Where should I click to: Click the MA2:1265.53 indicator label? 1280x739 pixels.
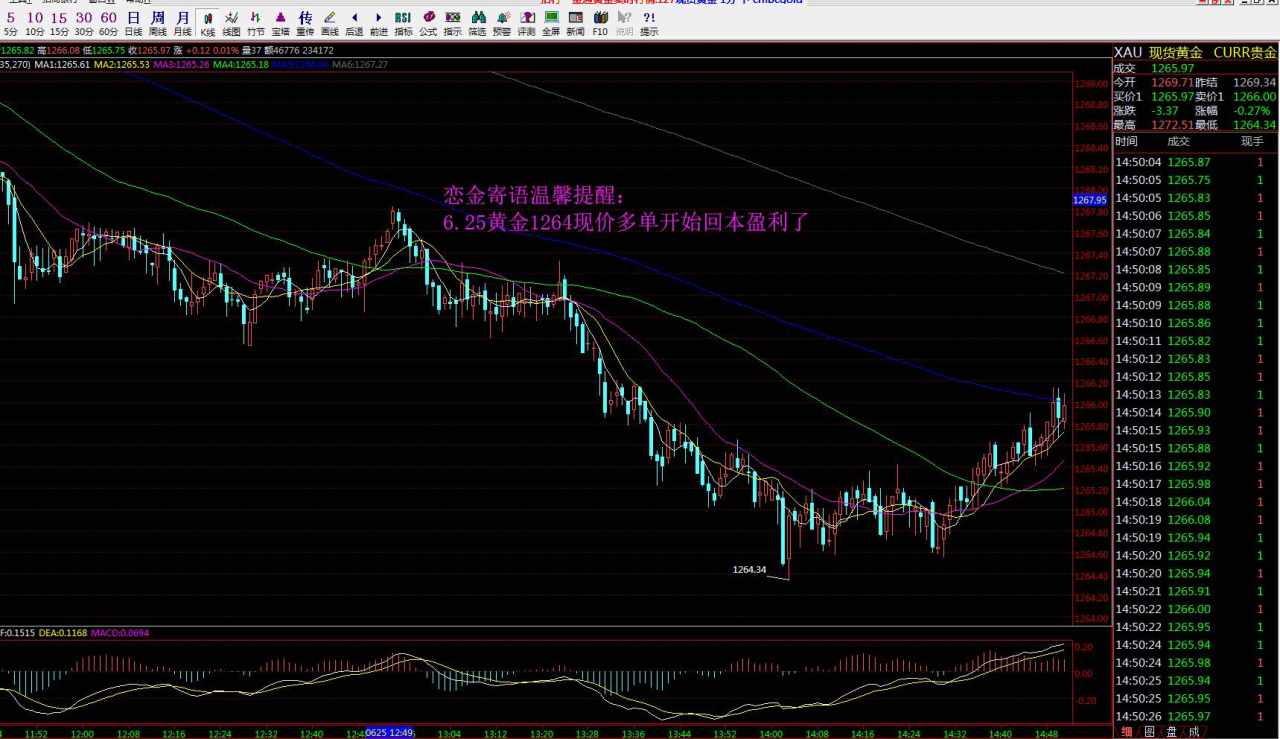[123, 64]
